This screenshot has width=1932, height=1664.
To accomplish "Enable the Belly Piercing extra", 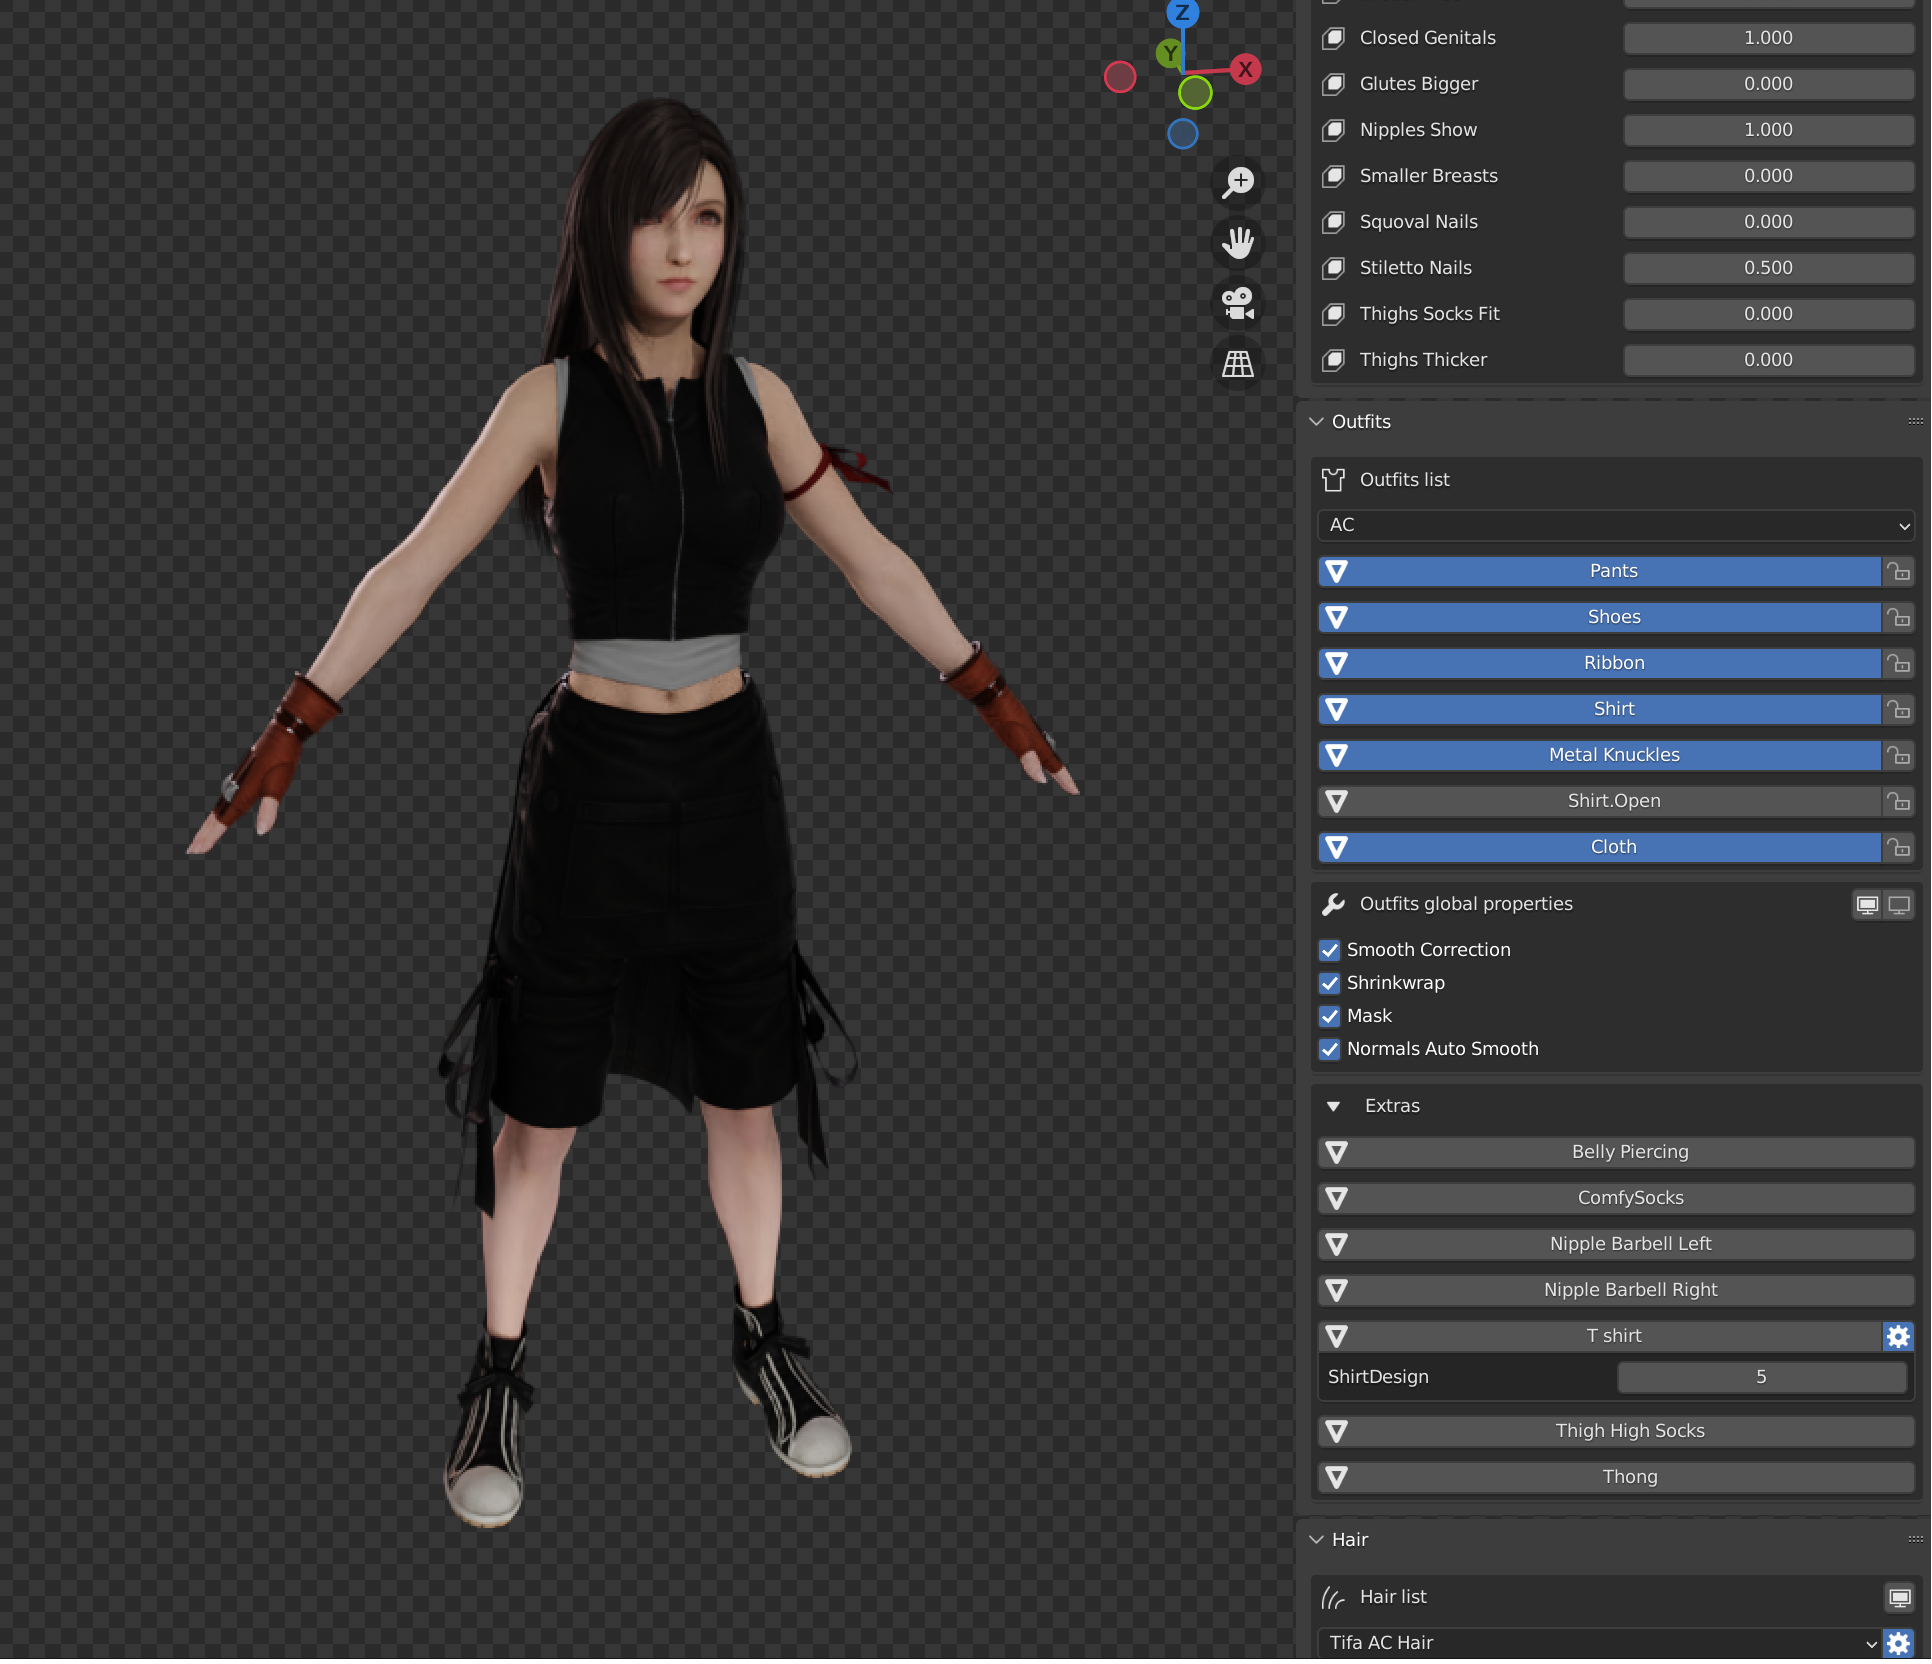I will click(x=1616, y=1153).
